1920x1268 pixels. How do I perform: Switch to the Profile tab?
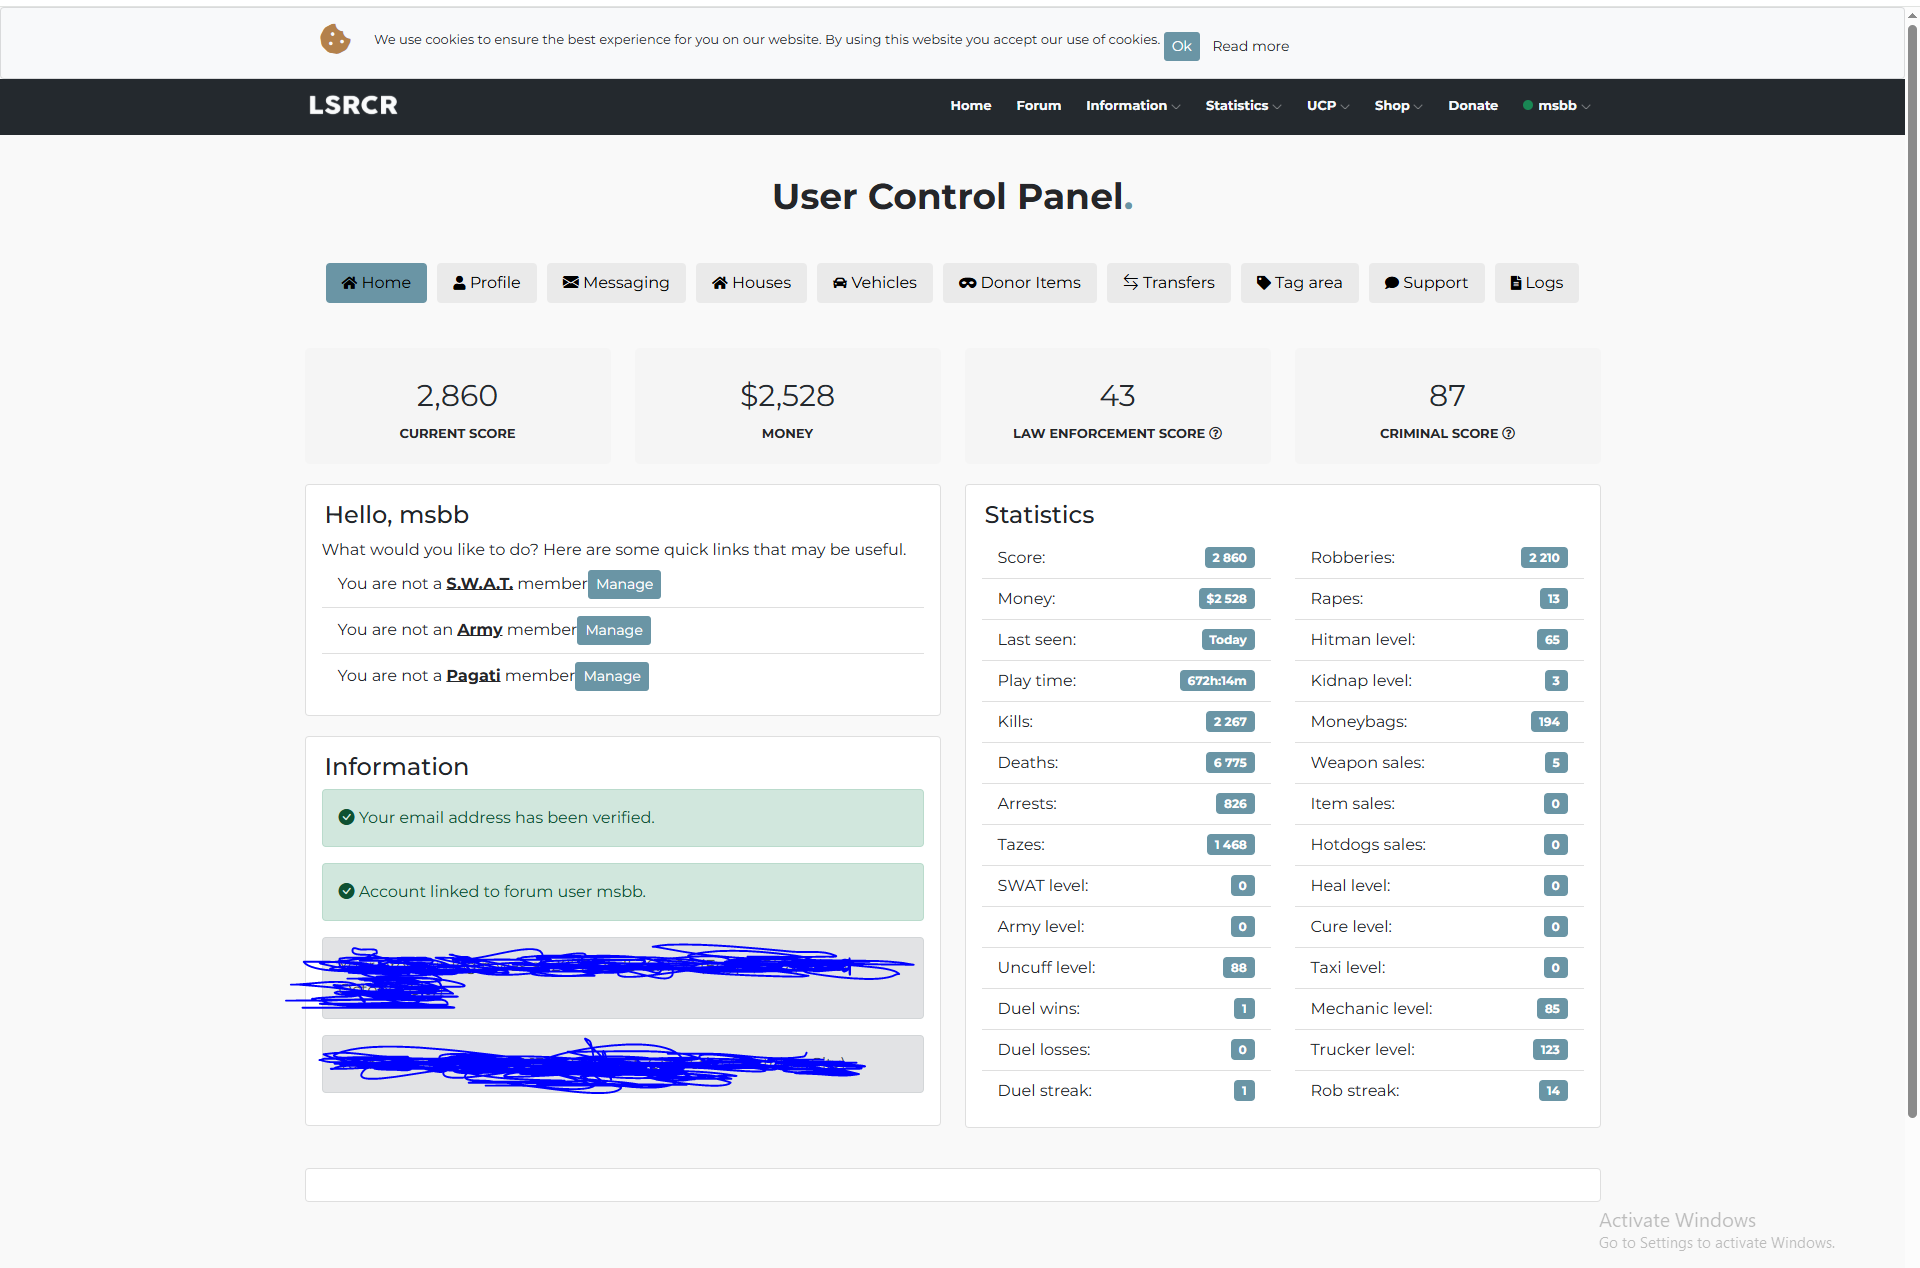pyautogui.click(x=486, y=283)
